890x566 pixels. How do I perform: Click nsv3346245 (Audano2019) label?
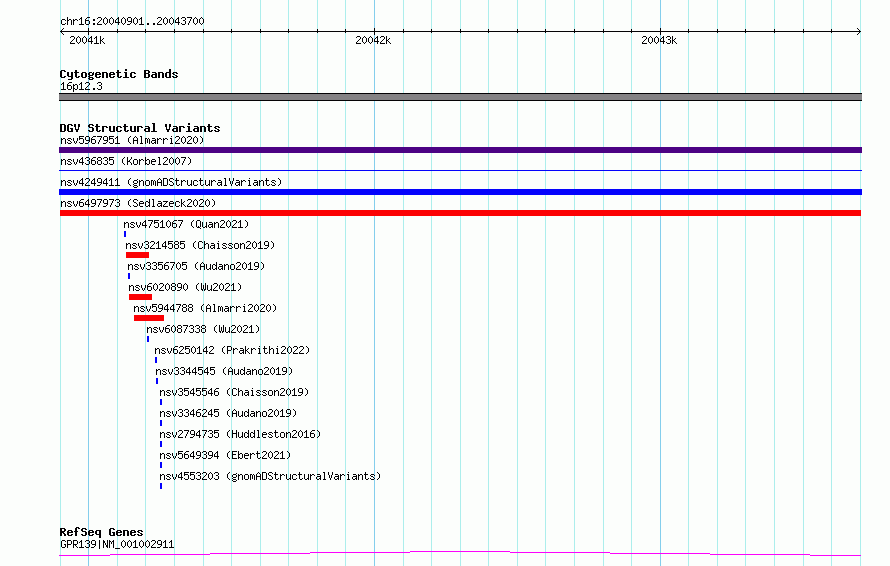click(228, 413)
